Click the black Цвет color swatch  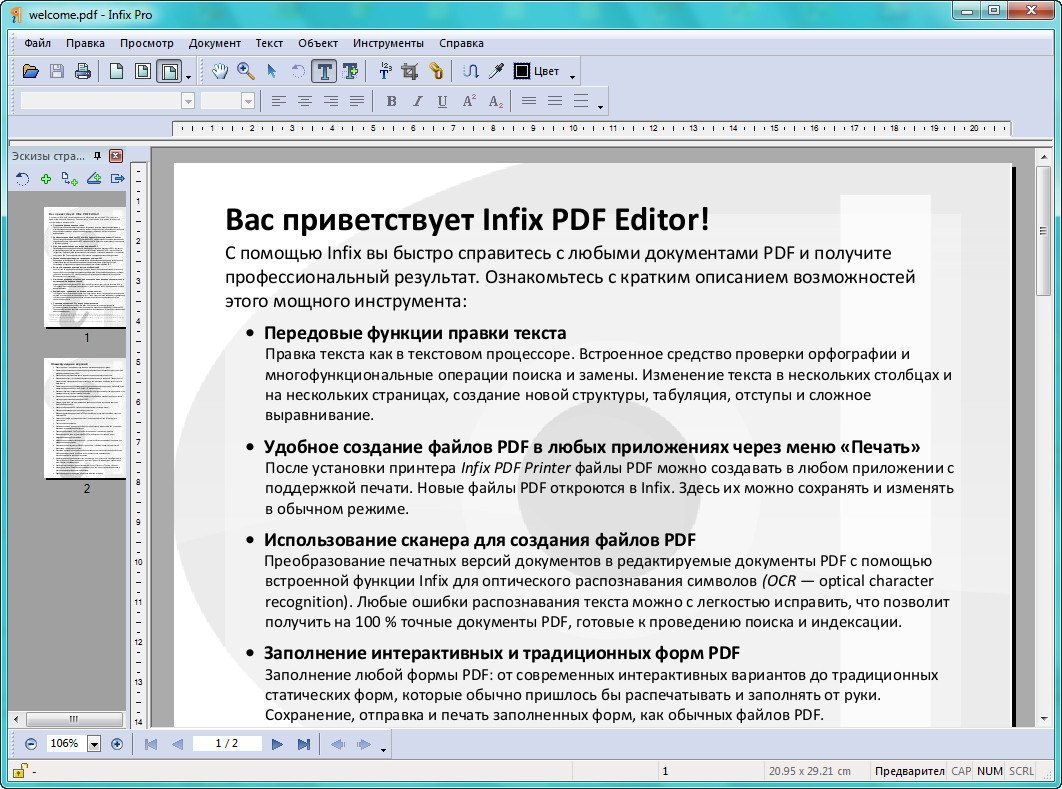point(522,71)
